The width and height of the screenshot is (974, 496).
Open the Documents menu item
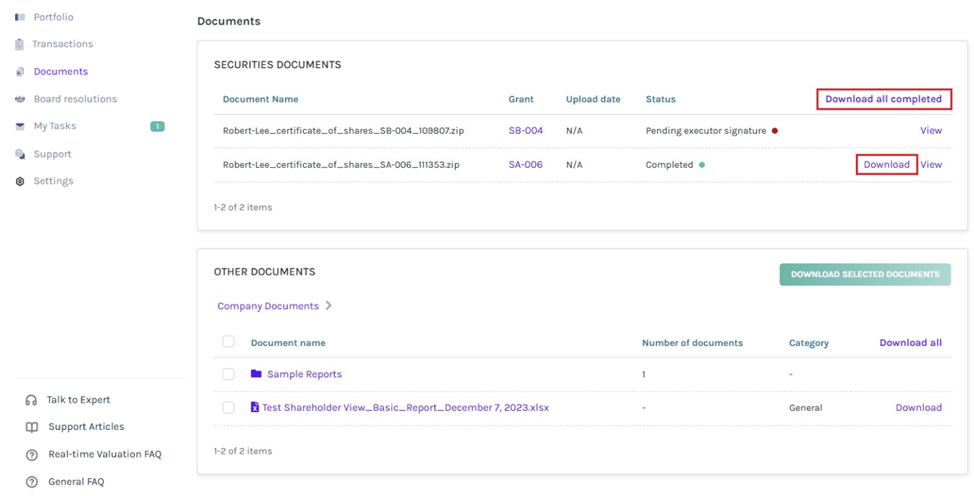click(x=60, y=72)
